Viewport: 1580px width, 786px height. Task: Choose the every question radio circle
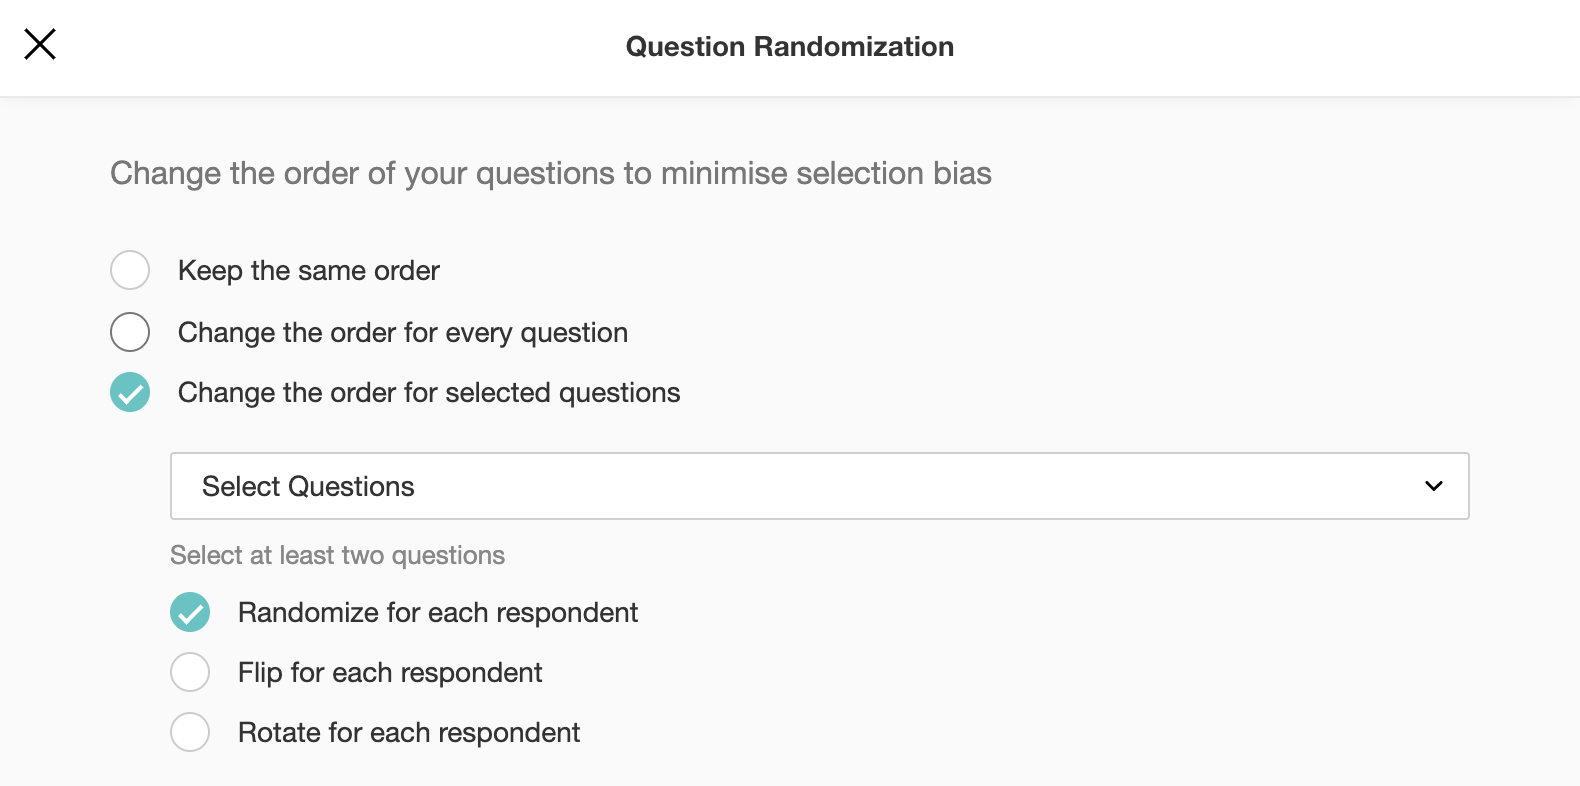tap(130, 332)
